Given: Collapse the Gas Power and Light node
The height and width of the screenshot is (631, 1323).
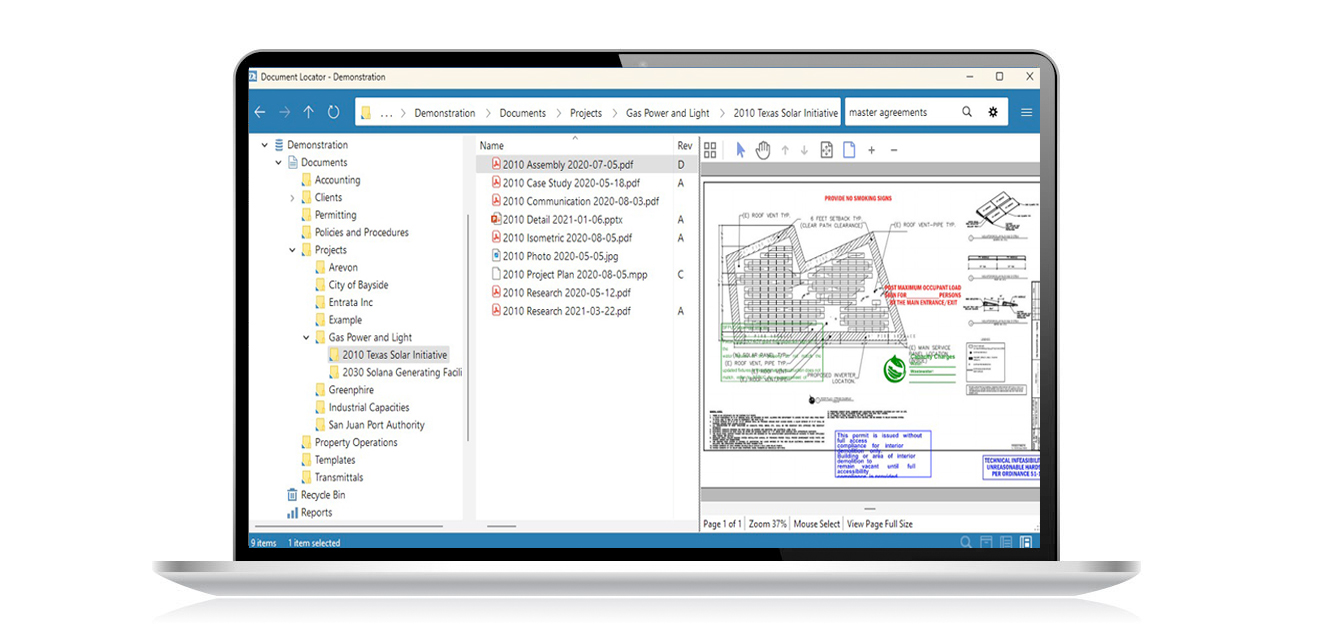Looking at the screenshot, I should [x=306, y=337].
